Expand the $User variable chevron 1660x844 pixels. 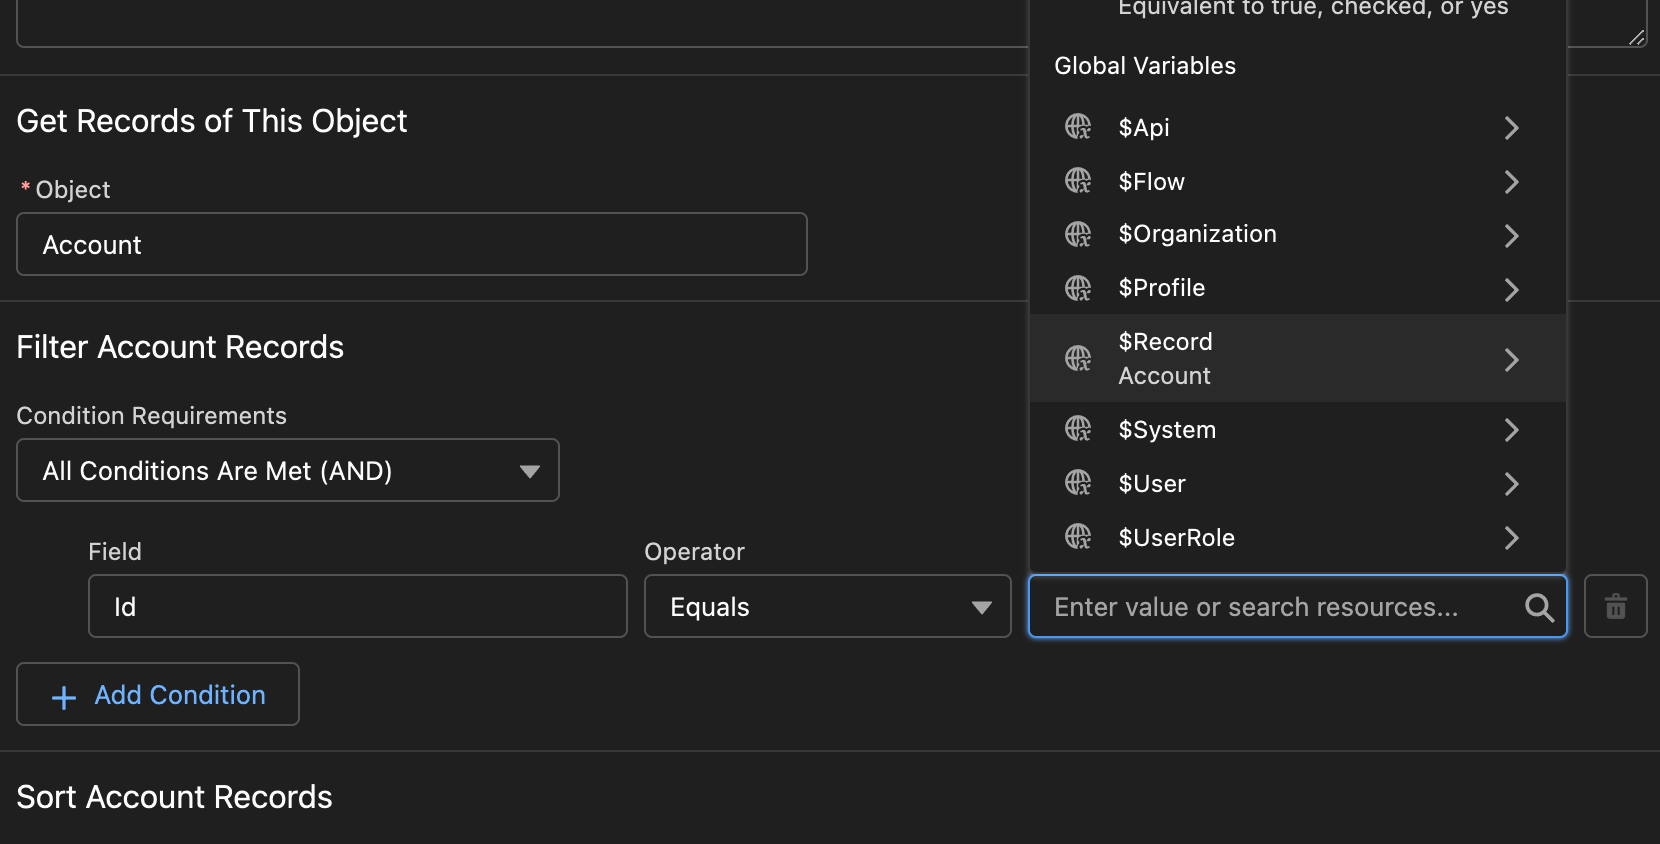(1511, 484)
